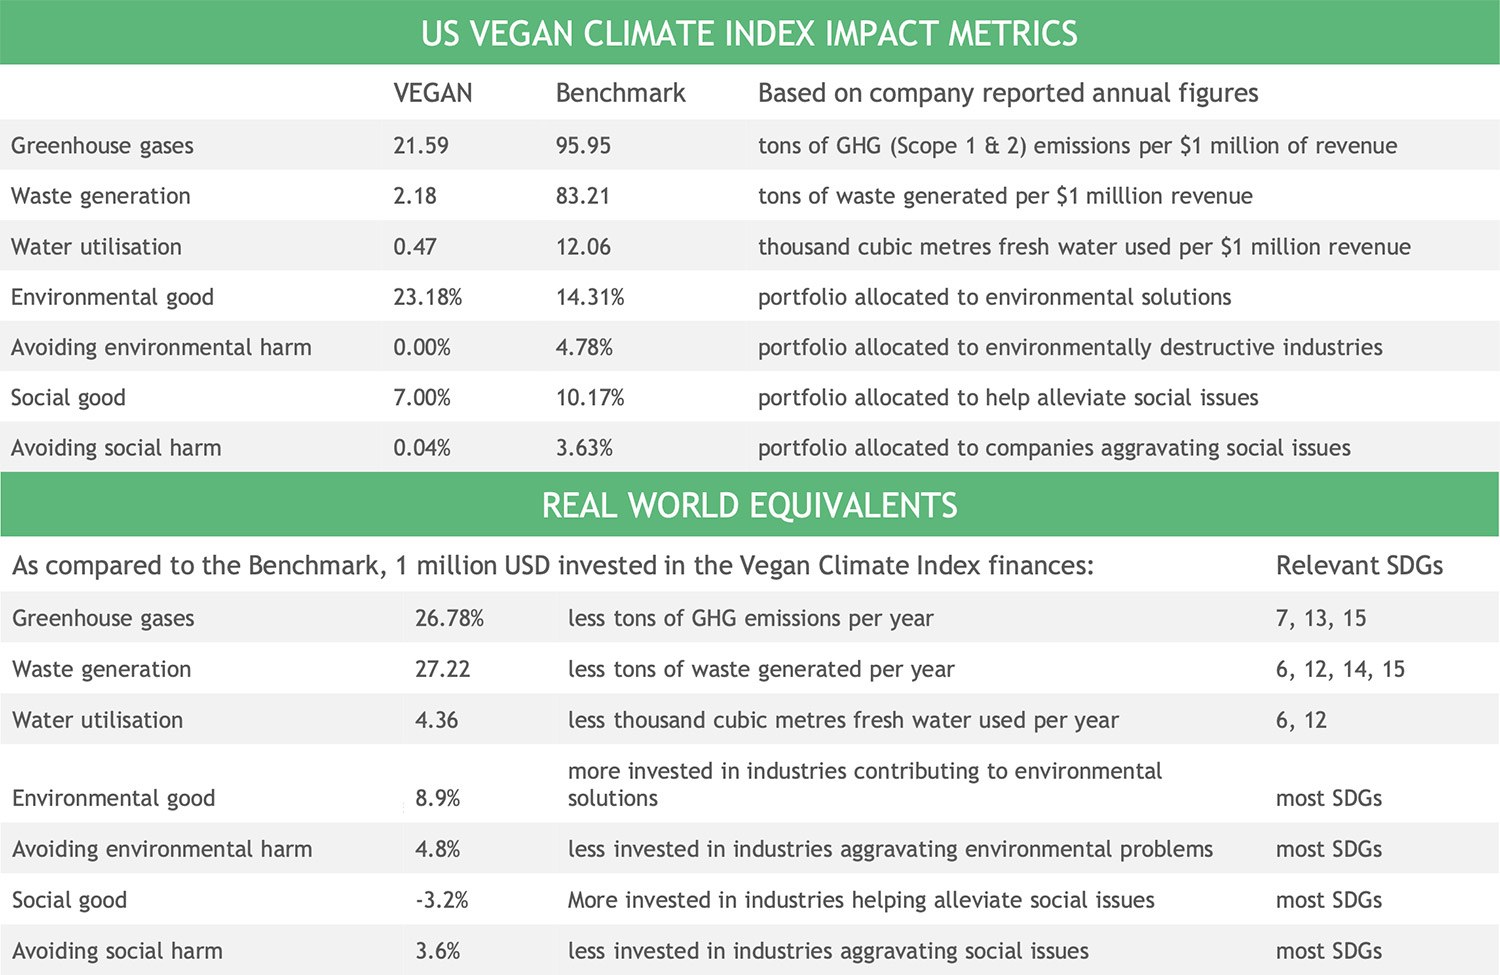Select the 27.22 waste reduction value
The height and width of the screenshot is (975, 1500).
[x=442, y=669]
